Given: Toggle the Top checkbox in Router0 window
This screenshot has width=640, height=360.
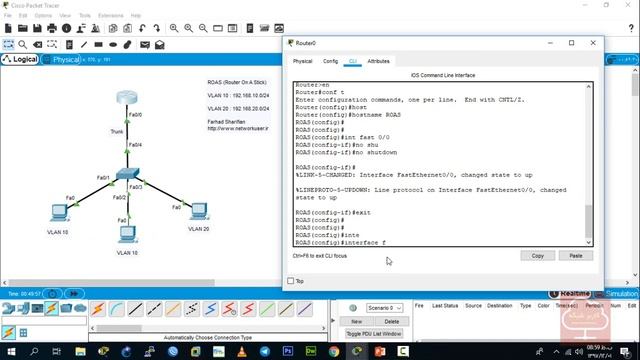Looking at the screenshot, I should tap(291, 281).
